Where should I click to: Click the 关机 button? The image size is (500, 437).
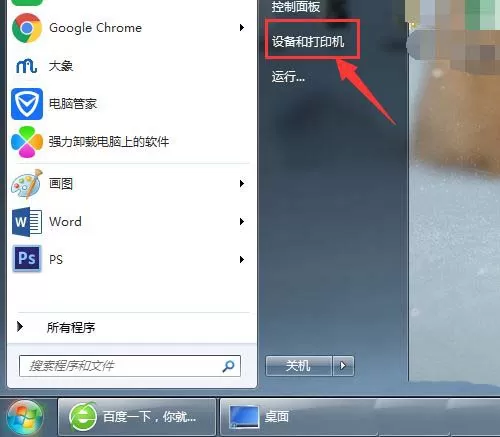[x=299, y=366]
